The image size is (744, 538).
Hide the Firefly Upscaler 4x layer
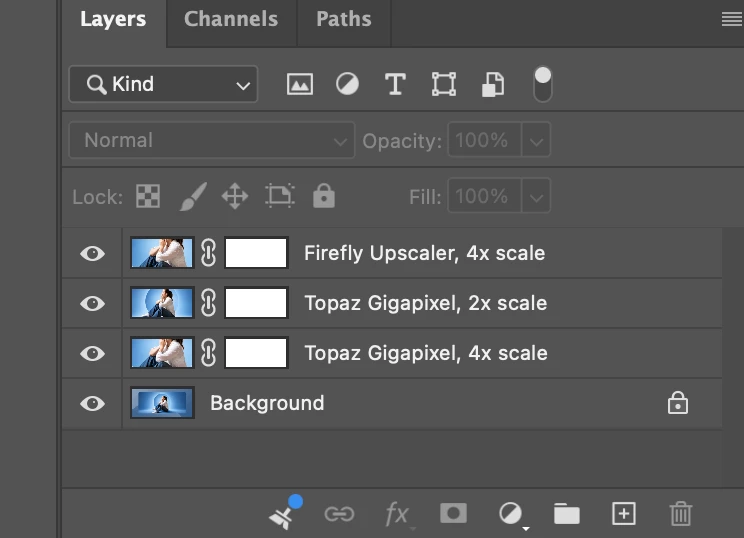click(x=93, y=253)
